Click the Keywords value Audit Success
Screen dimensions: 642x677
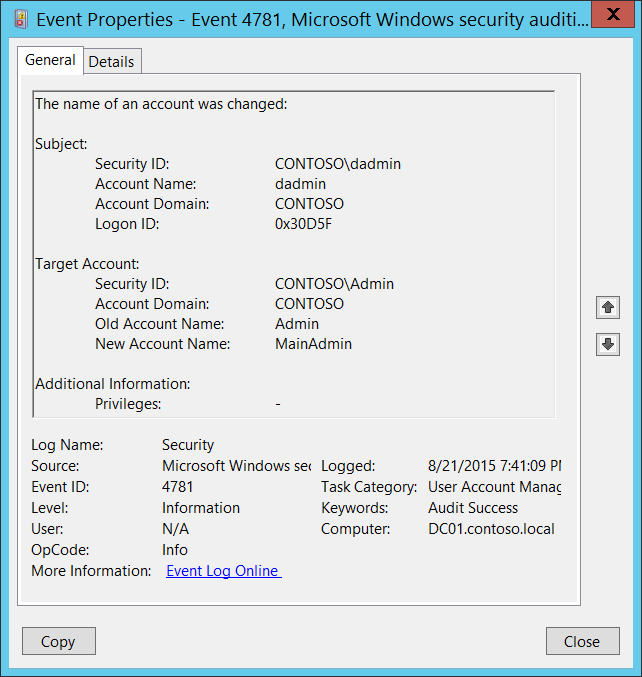[x=473, y=508]
